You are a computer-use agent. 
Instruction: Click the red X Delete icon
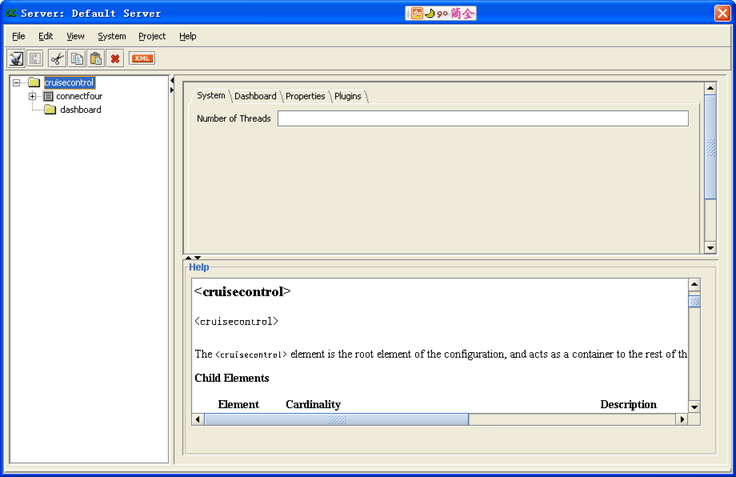pos(115,59)
